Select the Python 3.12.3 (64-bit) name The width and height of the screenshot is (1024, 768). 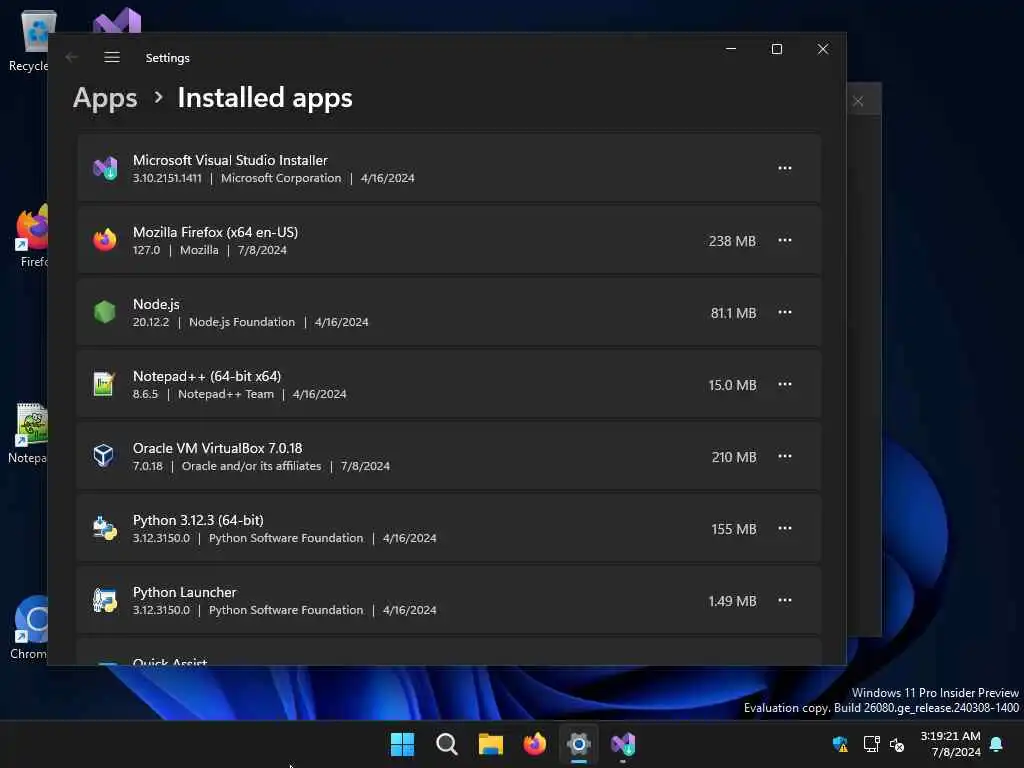[x=199, y=520]
